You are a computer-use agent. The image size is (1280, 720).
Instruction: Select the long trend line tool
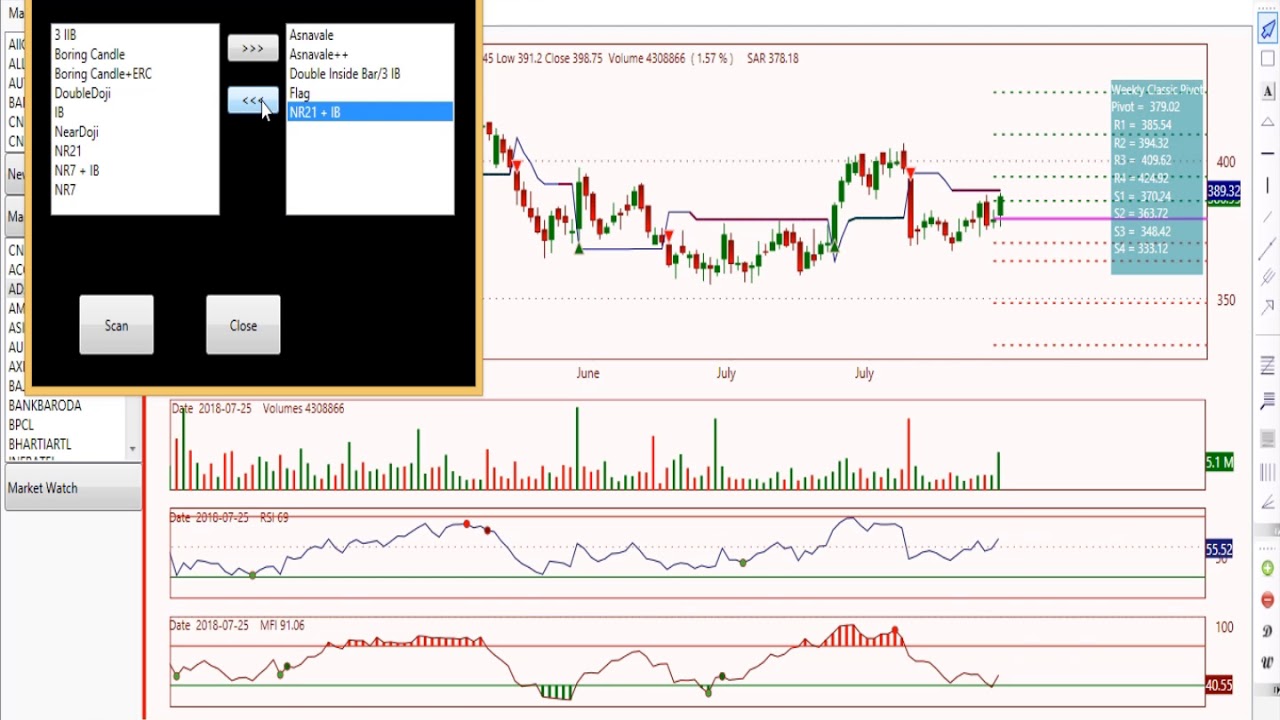coord(1268,246)
